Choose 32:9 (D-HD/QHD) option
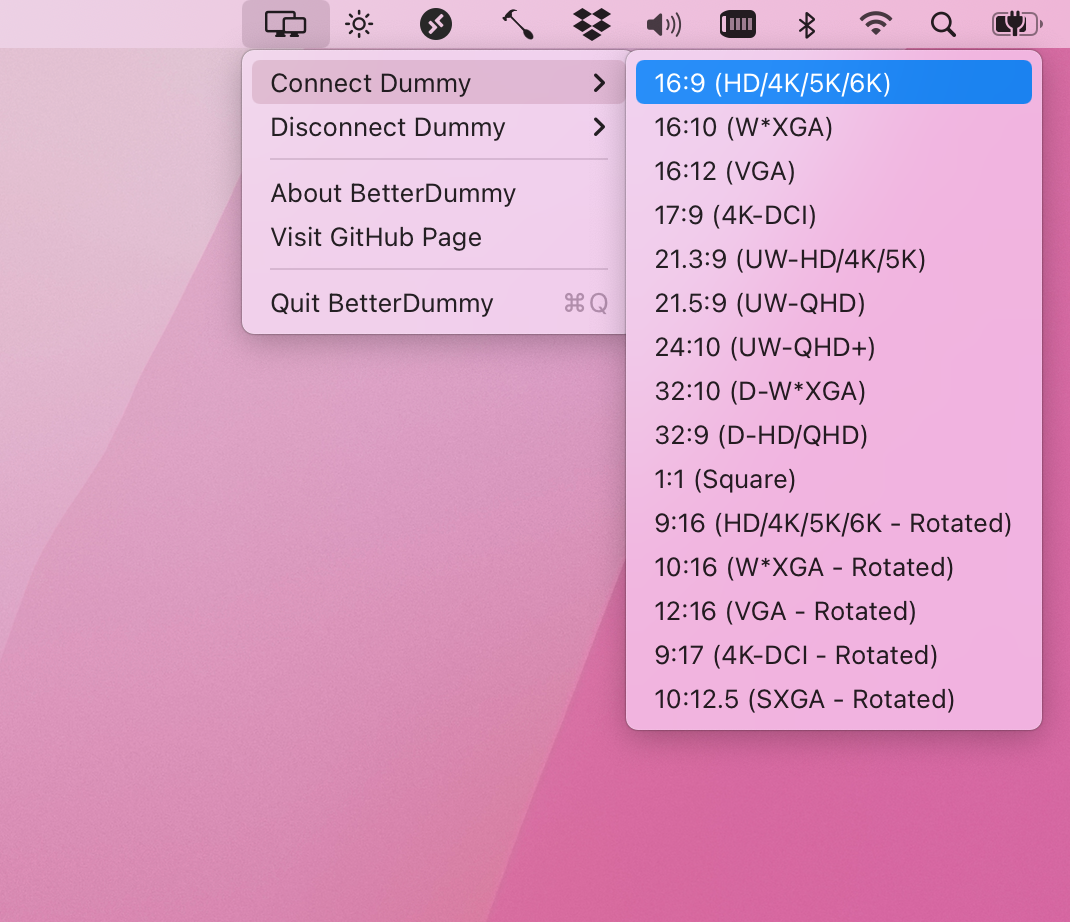 (x=833, y=435)
